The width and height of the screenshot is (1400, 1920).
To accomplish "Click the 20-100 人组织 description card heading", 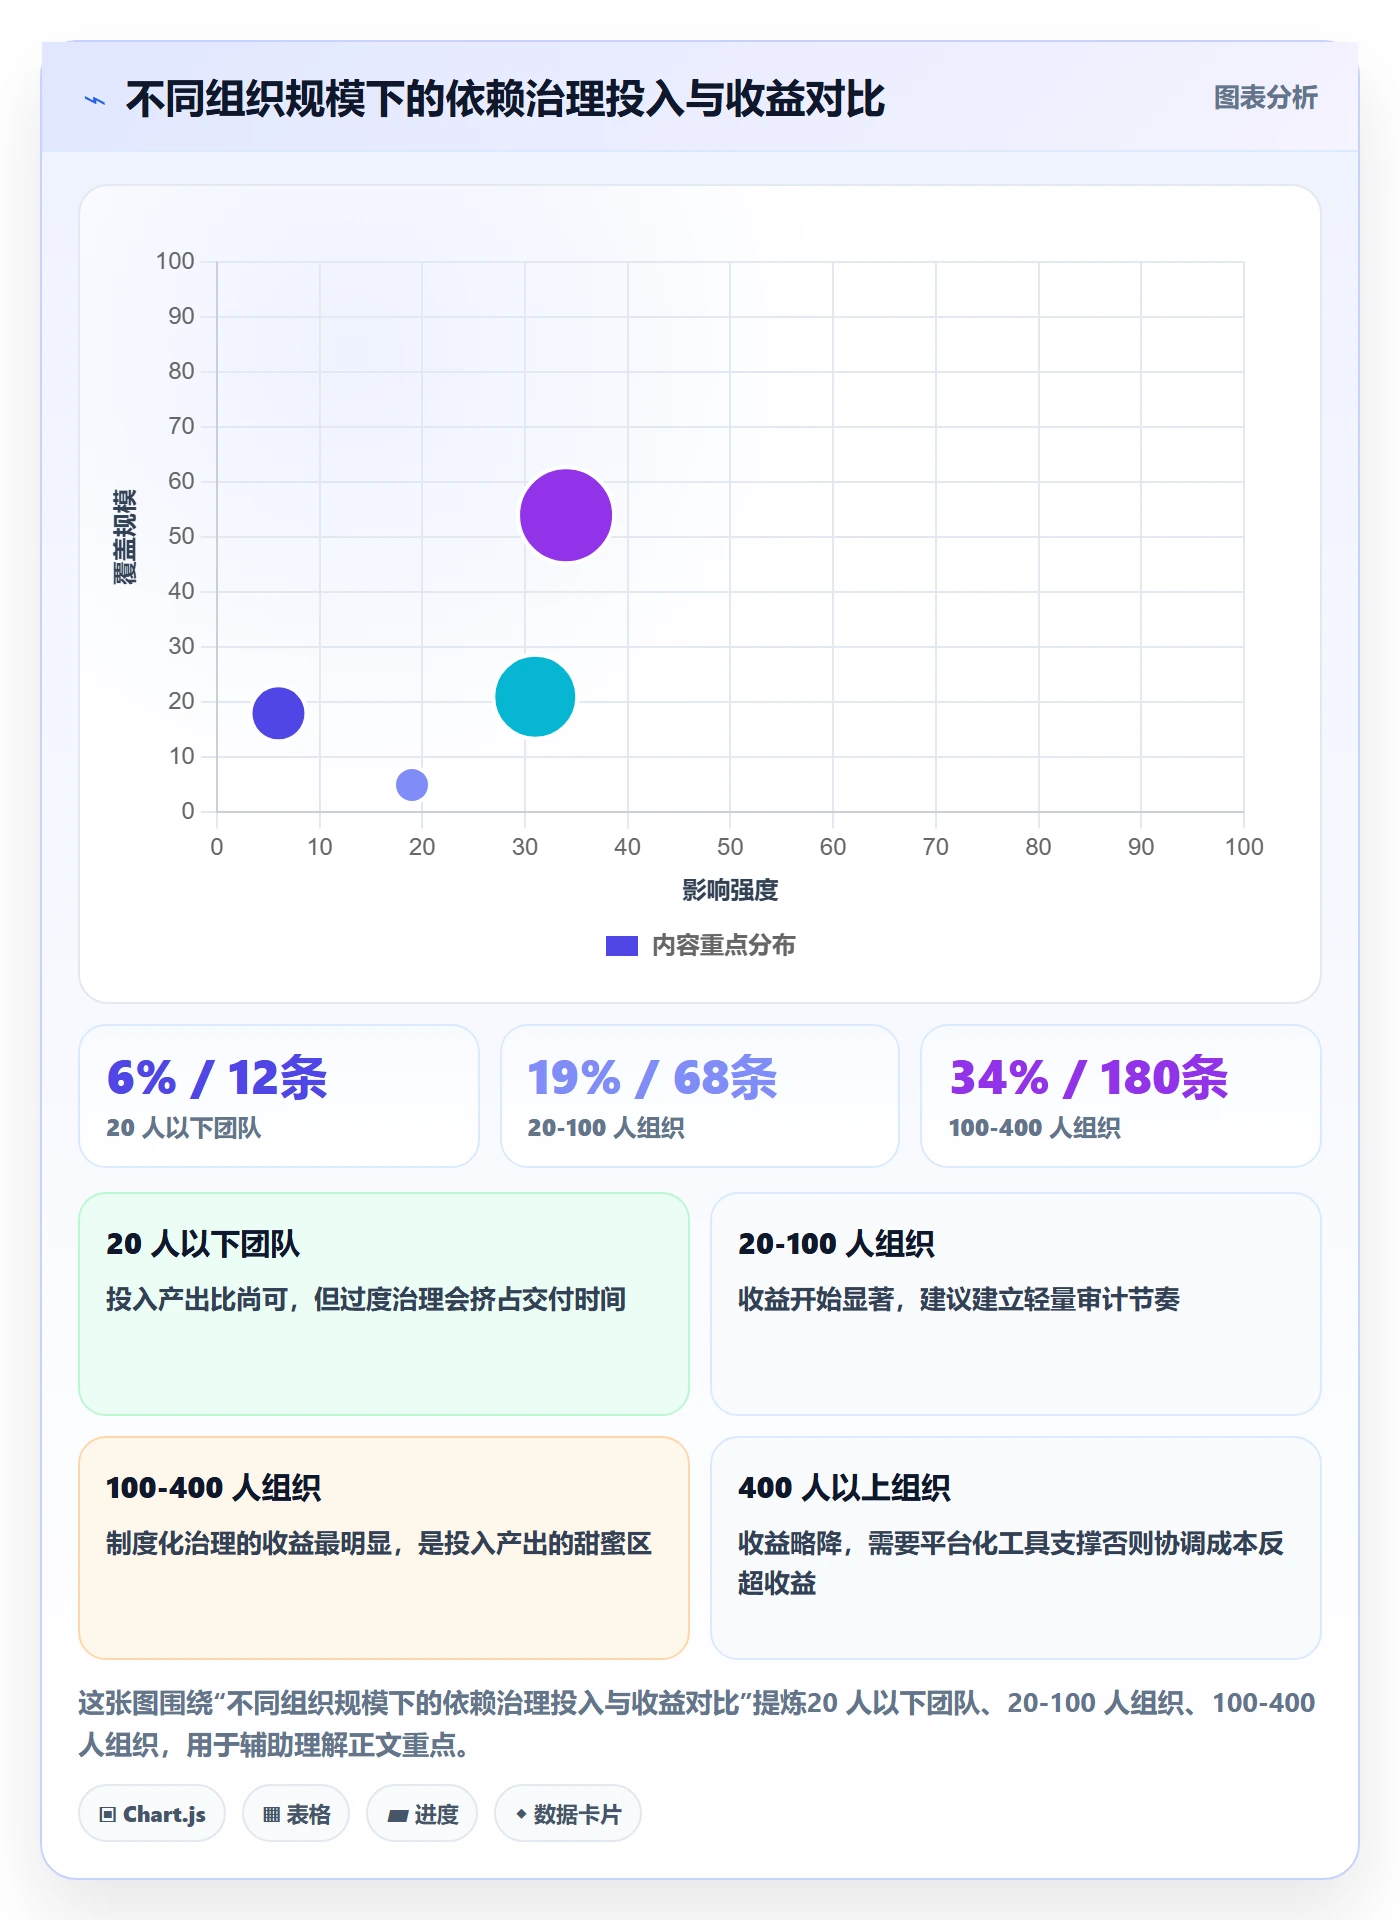I will click(x=836, y=1244).
